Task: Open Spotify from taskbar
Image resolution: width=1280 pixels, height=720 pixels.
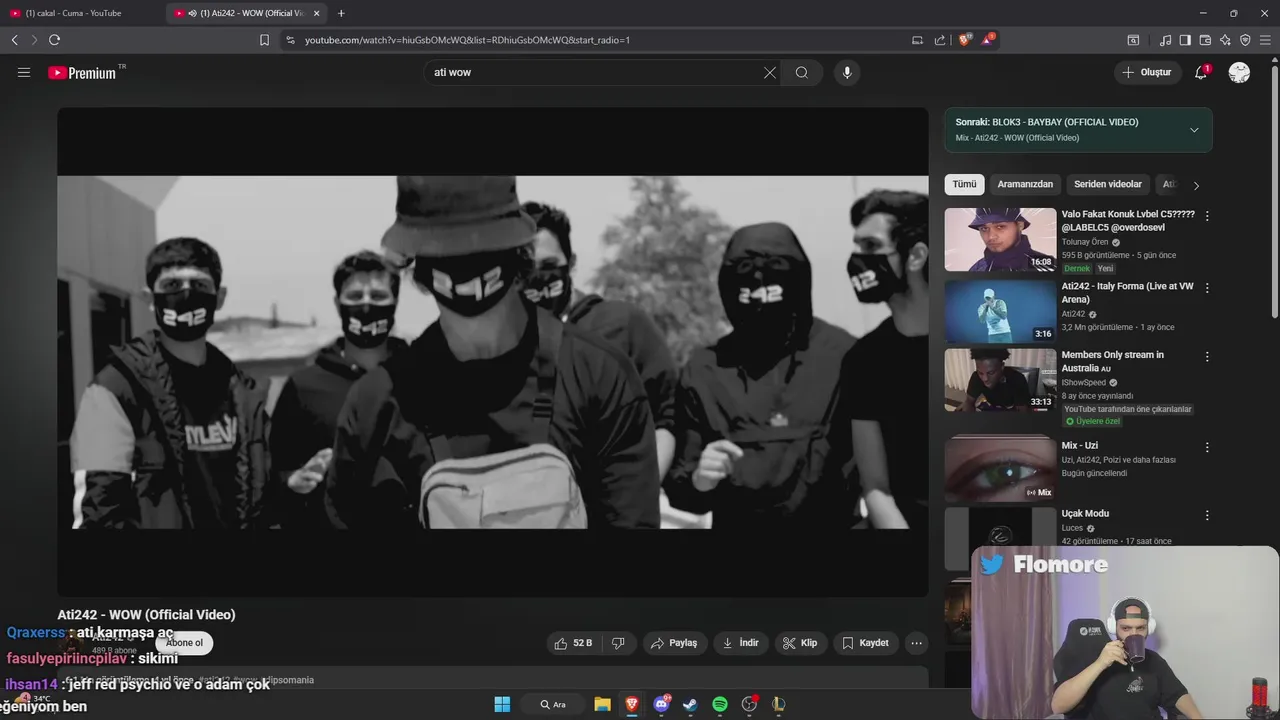Action: coord(720,704)
